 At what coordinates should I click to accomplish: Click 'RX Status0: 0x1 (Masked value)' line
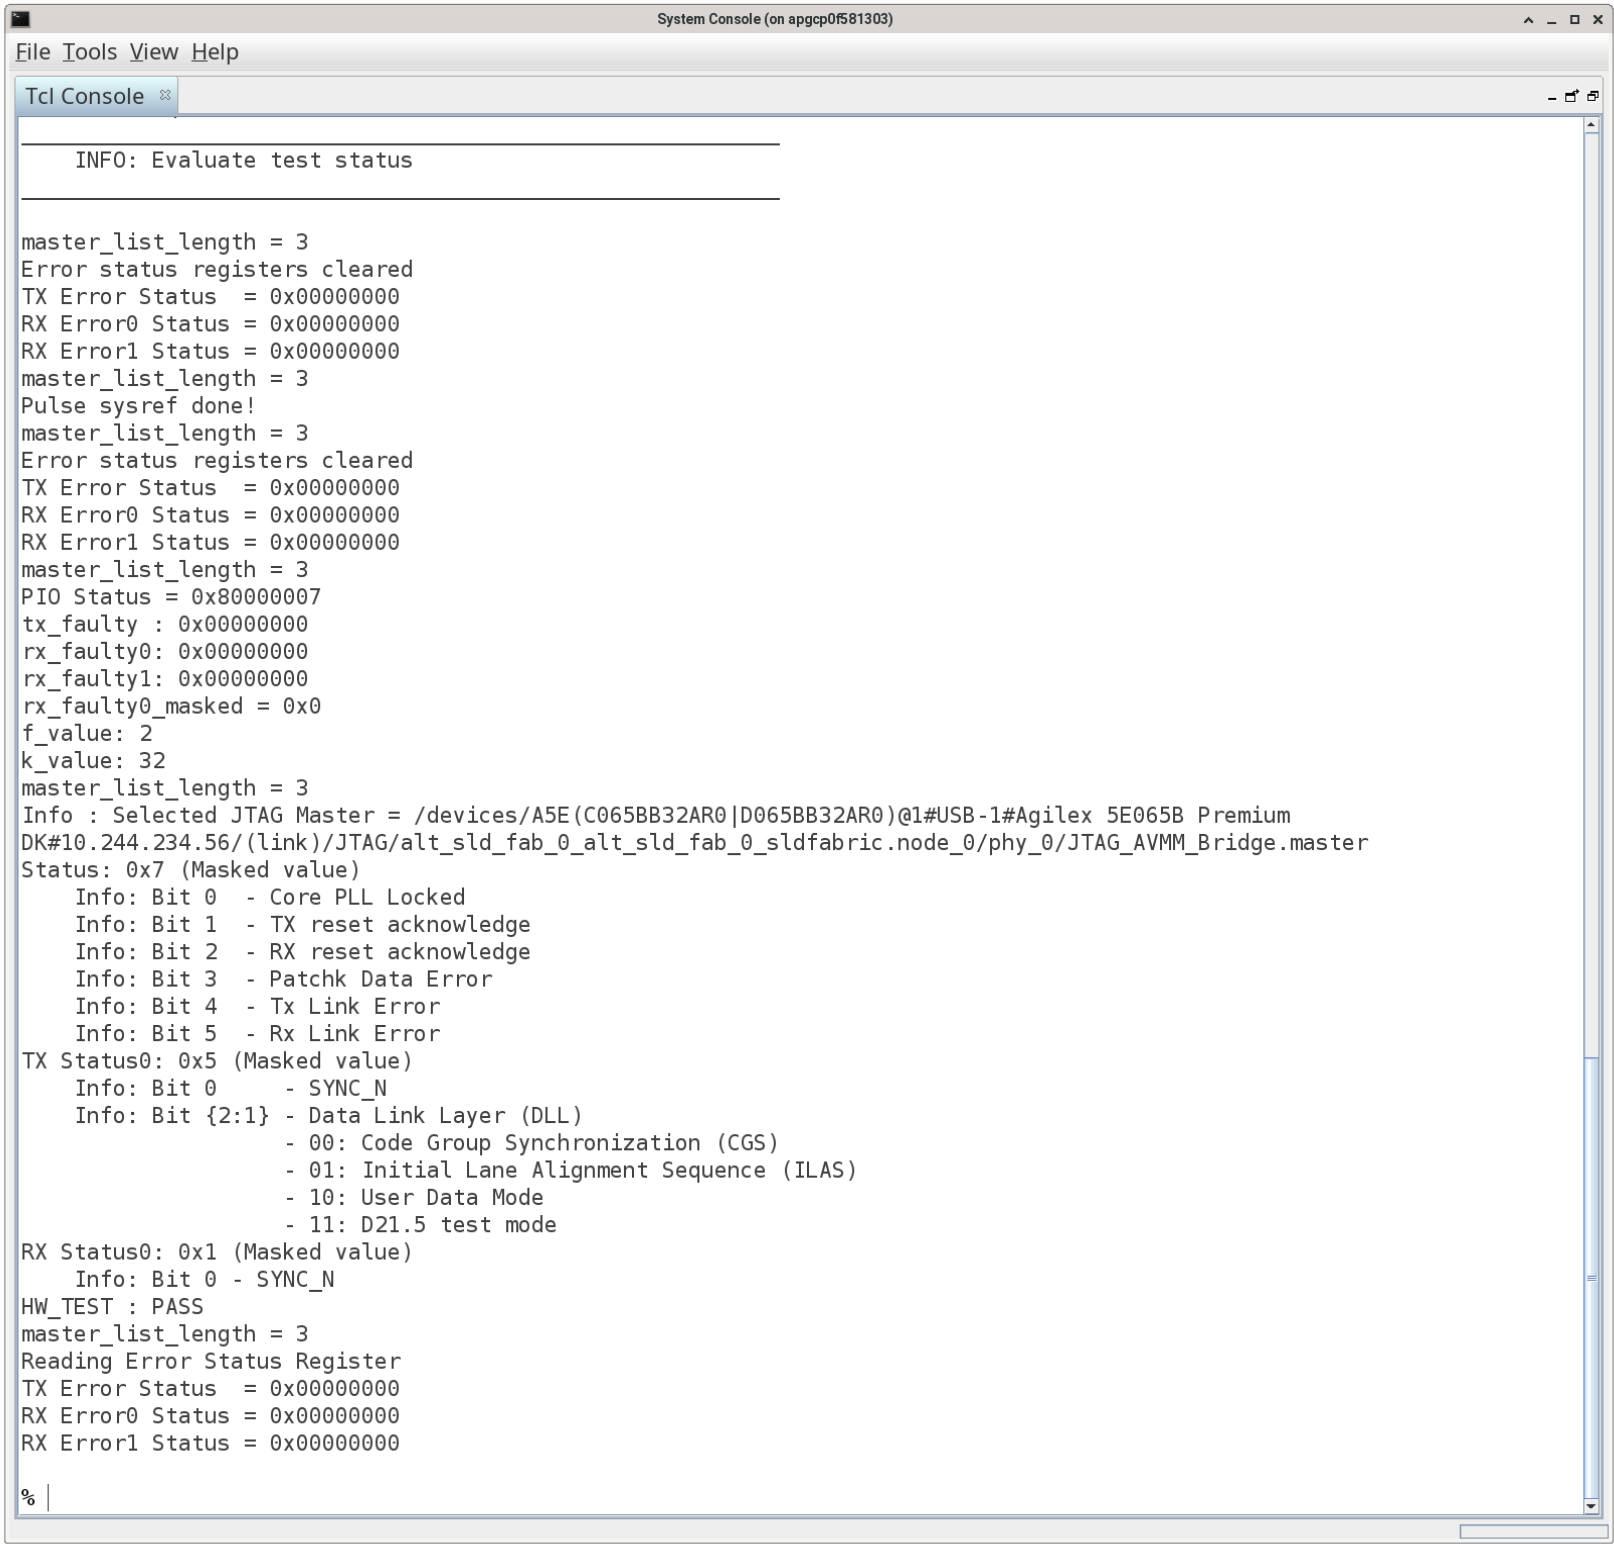(x=216, y=1252)
